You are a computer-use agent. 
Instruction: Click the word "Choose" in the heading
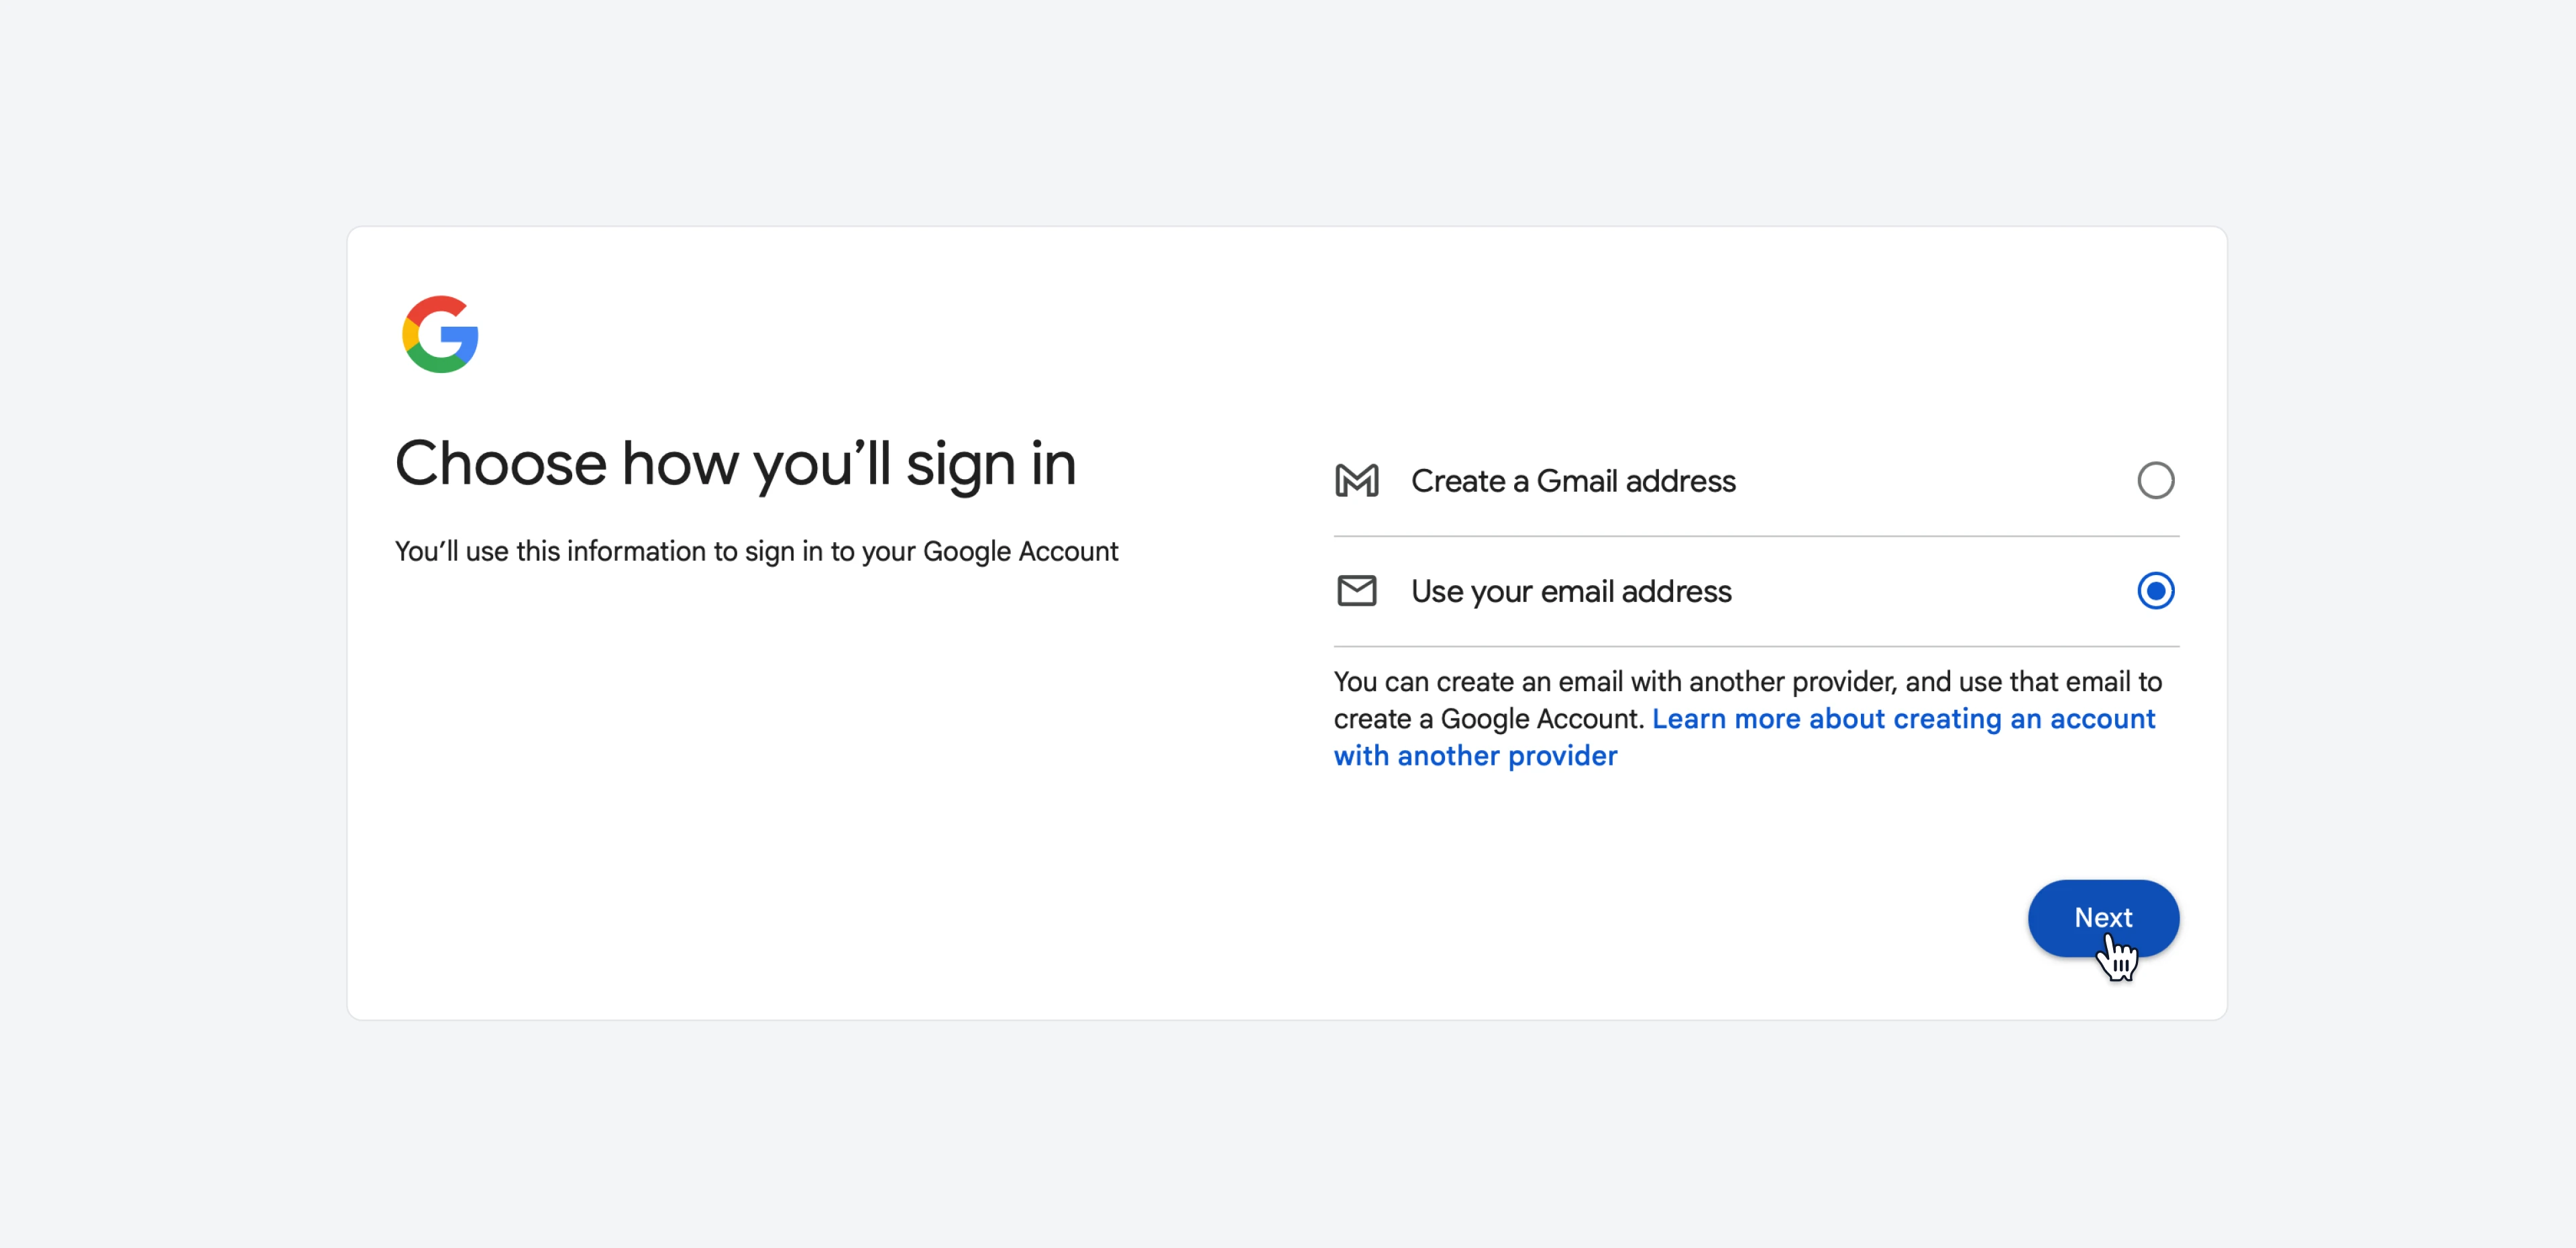tap(501, 464)
